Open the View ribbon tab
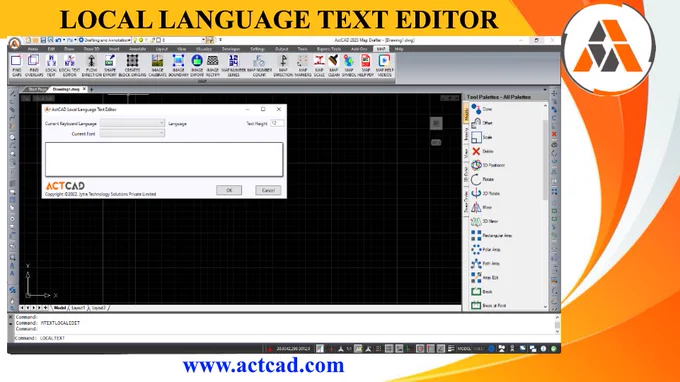 coord(181,49)
